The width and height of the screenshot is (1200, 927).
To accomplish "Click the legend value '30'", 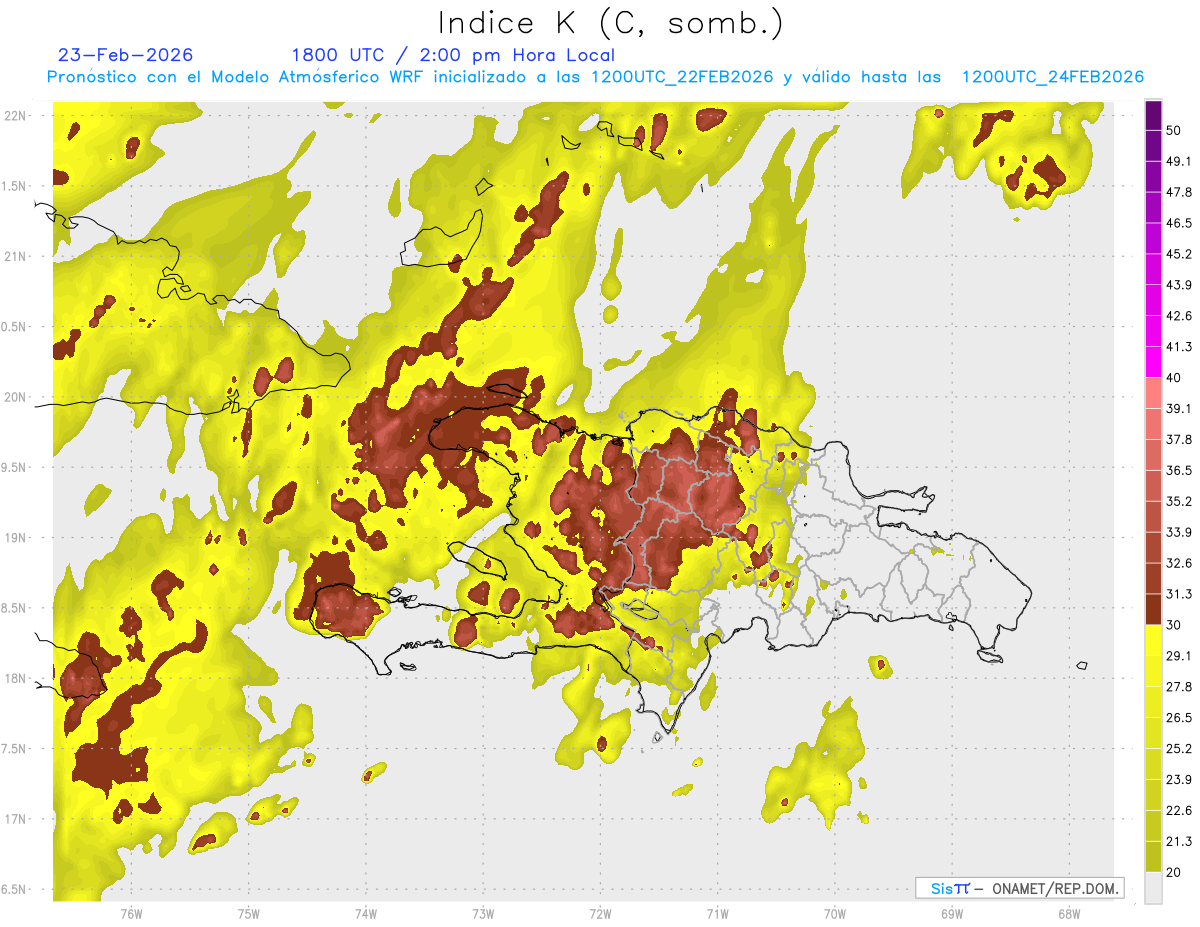I will [x=1175, y=625].
